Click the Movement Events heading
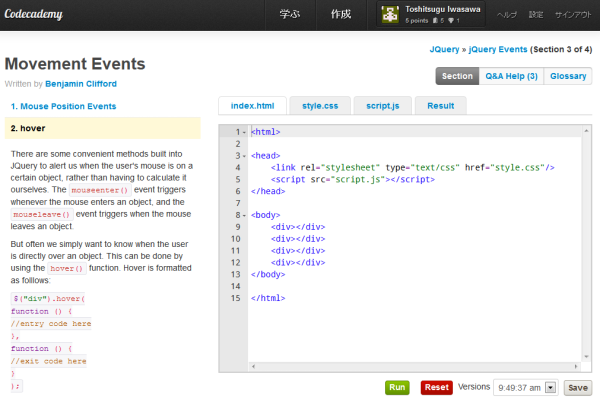The image size is (600, 399). pyautogui.click(x=75, y=64)
